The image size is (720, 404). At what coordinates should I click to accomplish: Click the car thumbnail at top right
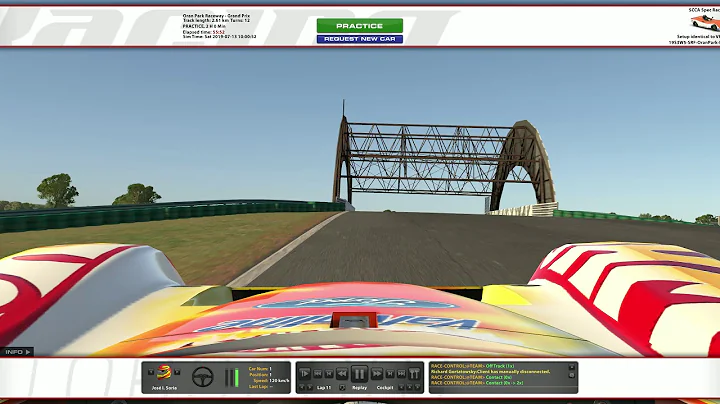[x=706, y=22]
